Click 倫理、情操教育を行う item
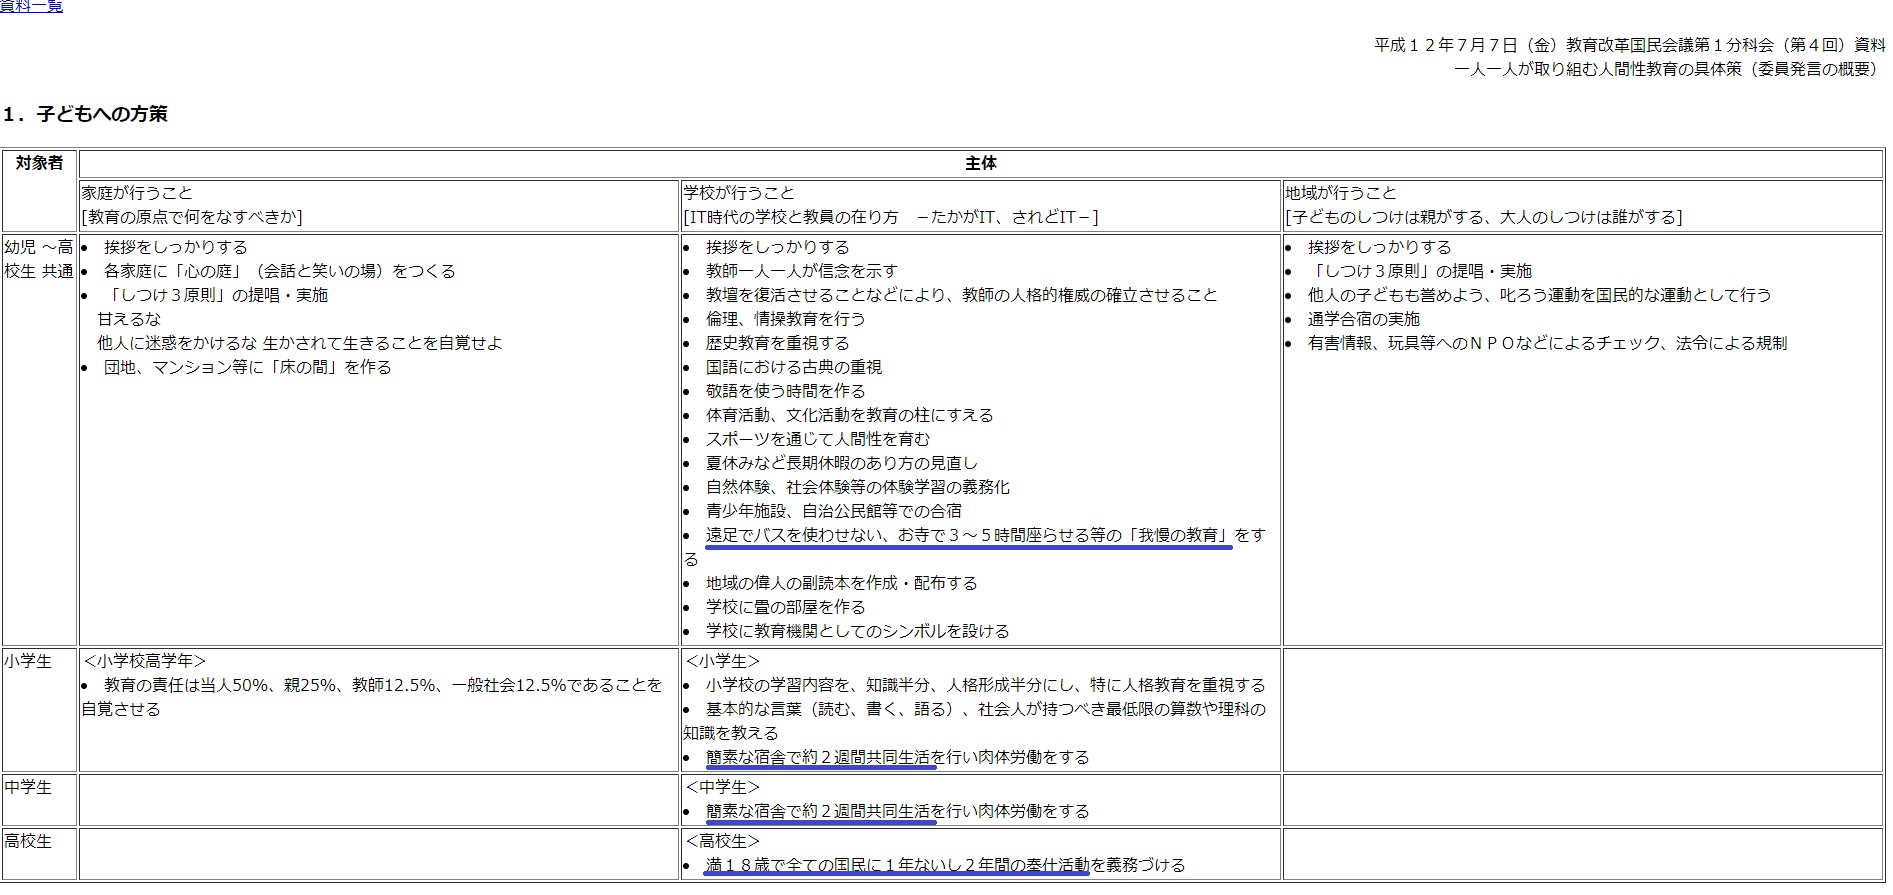Viewport: 1893px width, 895px height. click(x=785, y=319)
